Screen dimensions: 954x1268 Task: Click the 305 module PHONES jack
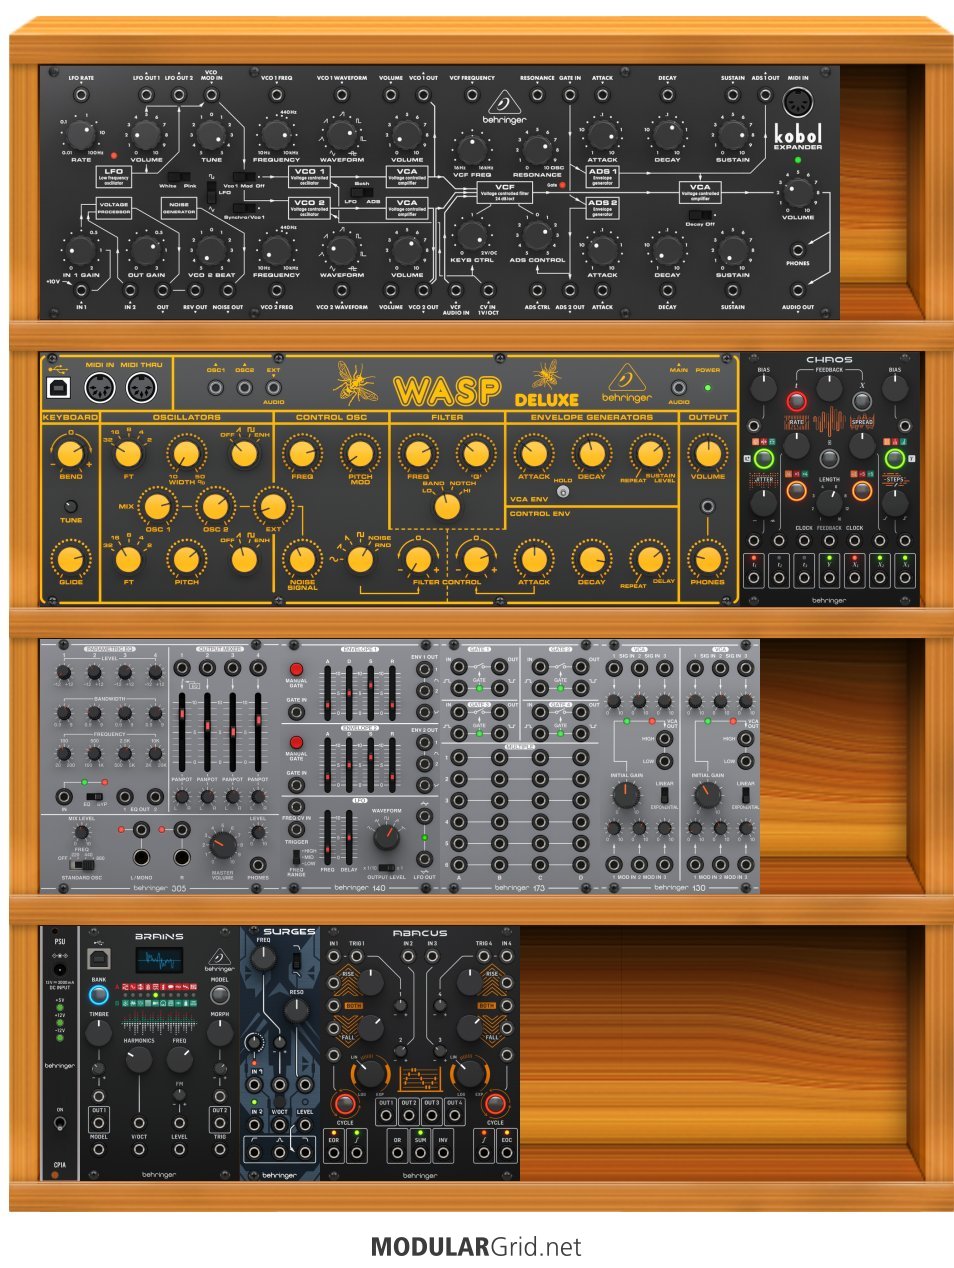[258, 863]
